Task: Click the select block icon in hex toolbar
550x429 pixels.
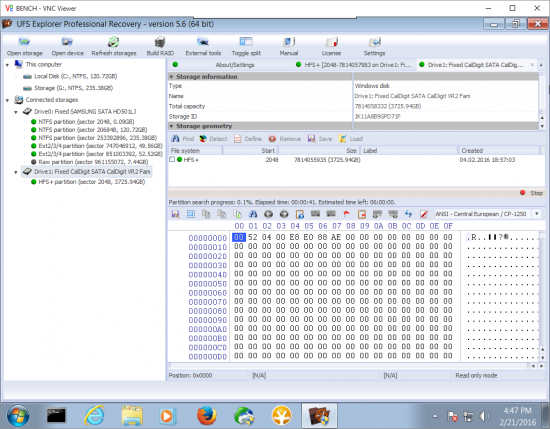Action: tap(191, 214)
